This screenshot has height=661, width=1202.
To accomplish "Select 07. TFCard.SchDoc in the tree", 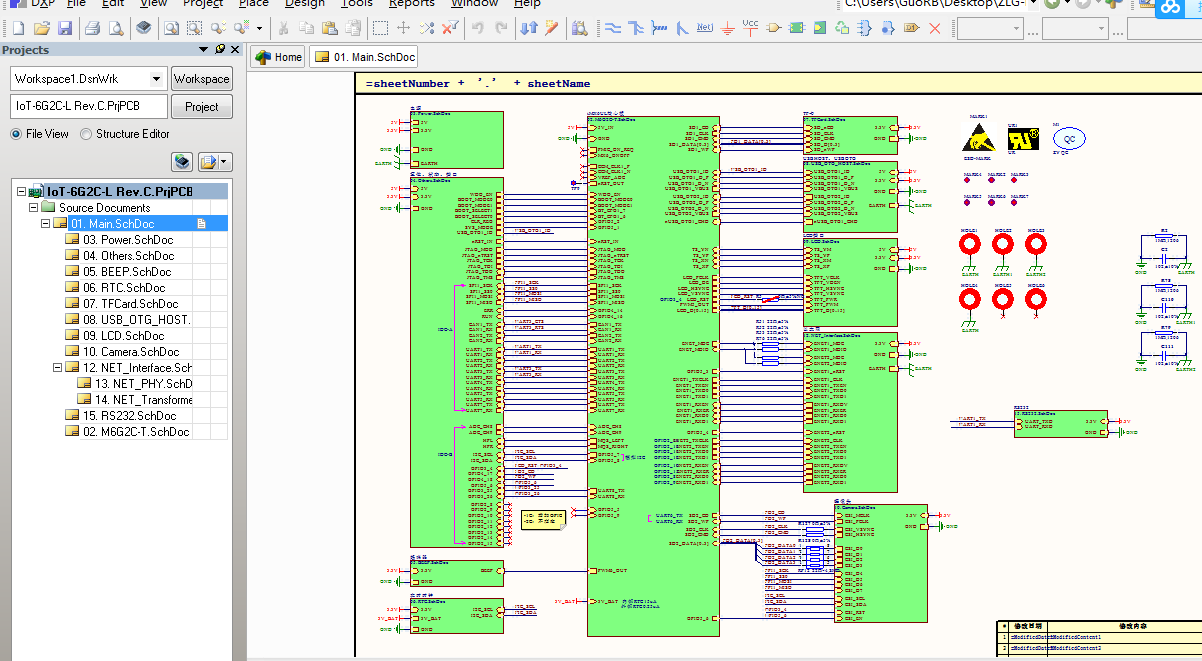I will click(130, 304).
